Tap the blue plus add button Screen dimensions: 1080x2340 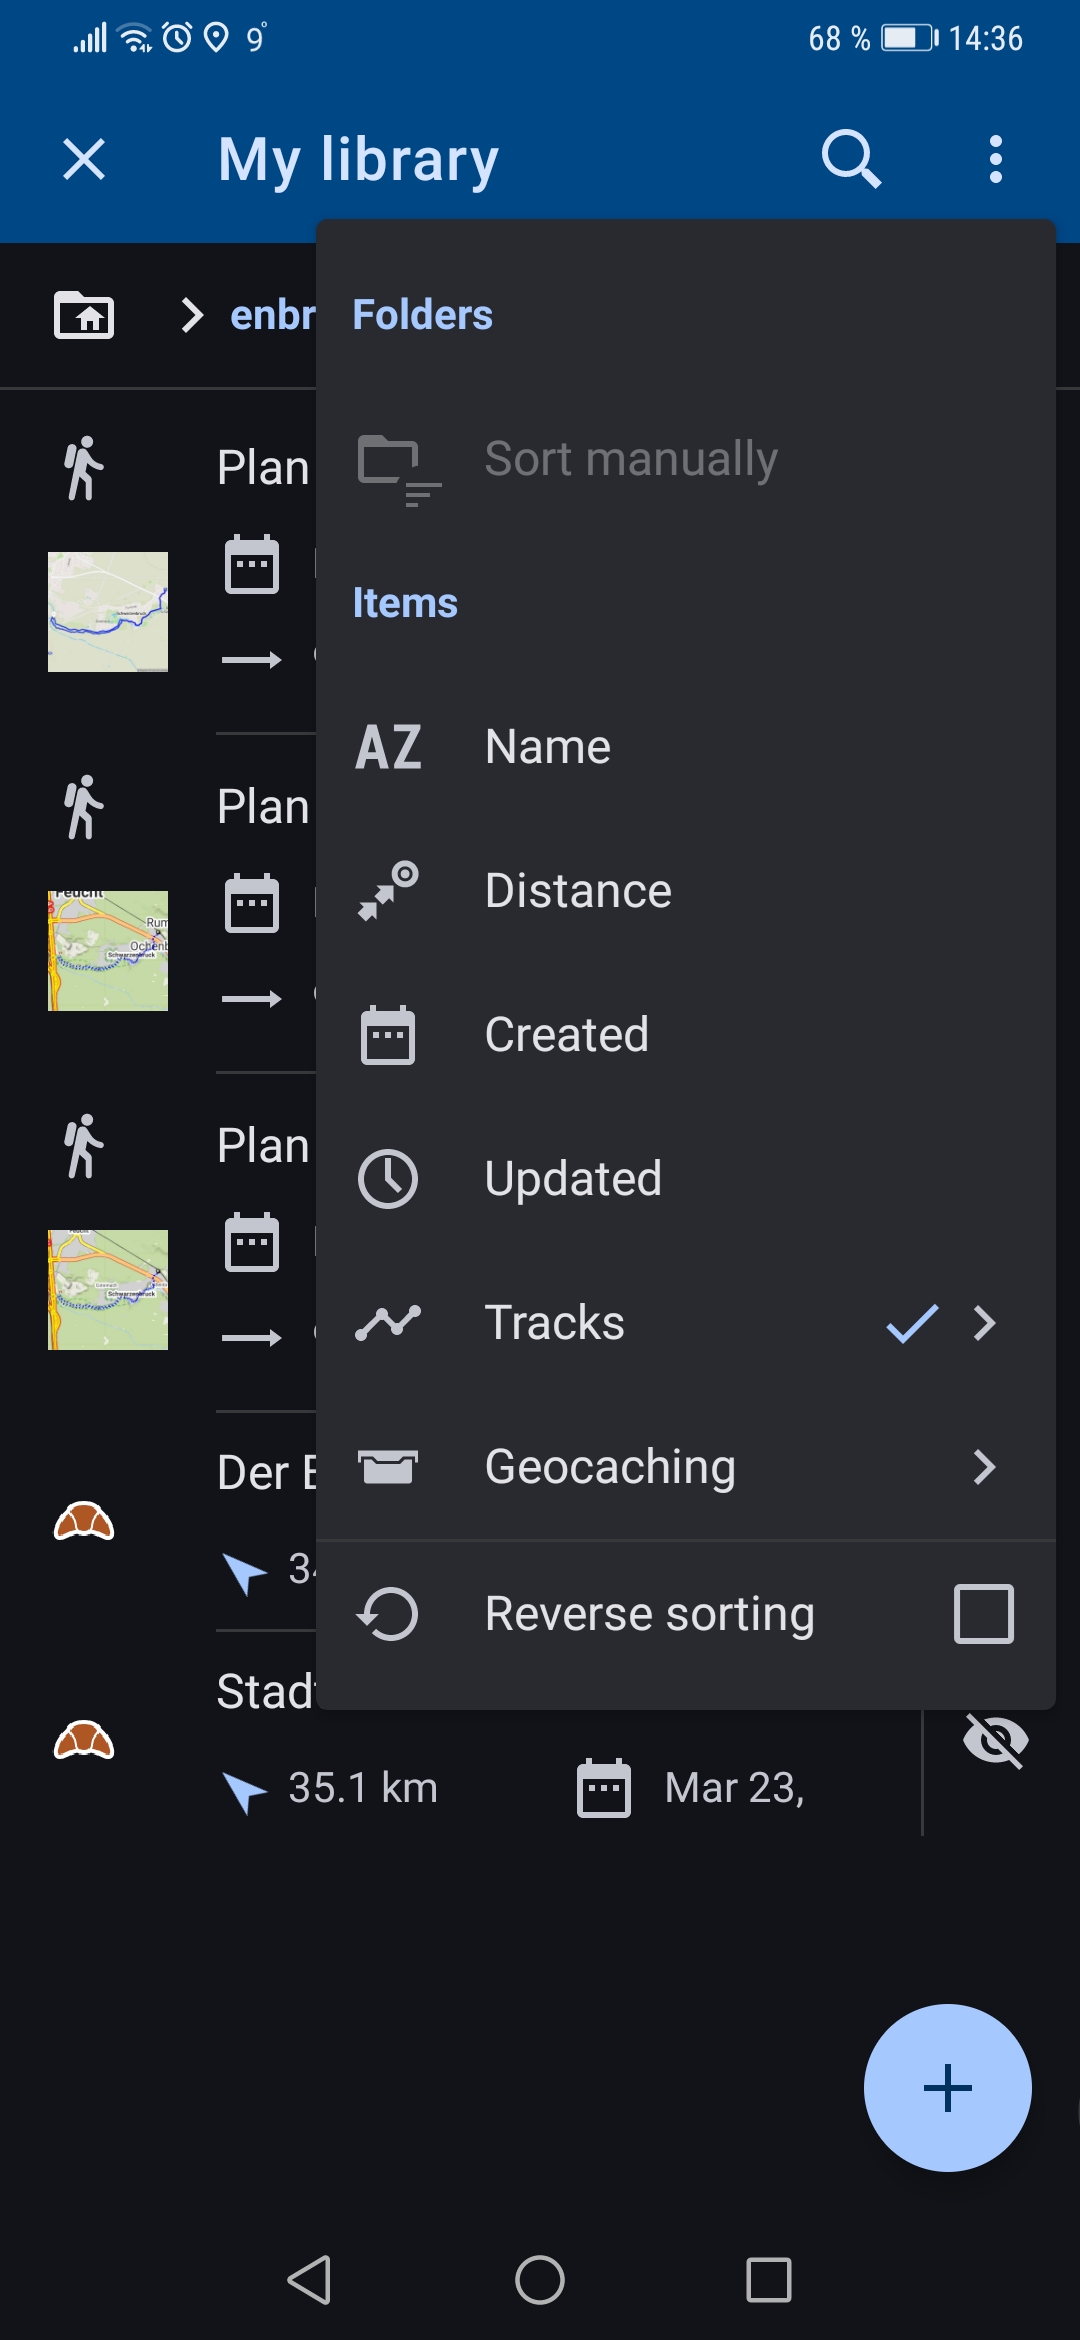click(x=947, y=2088)
